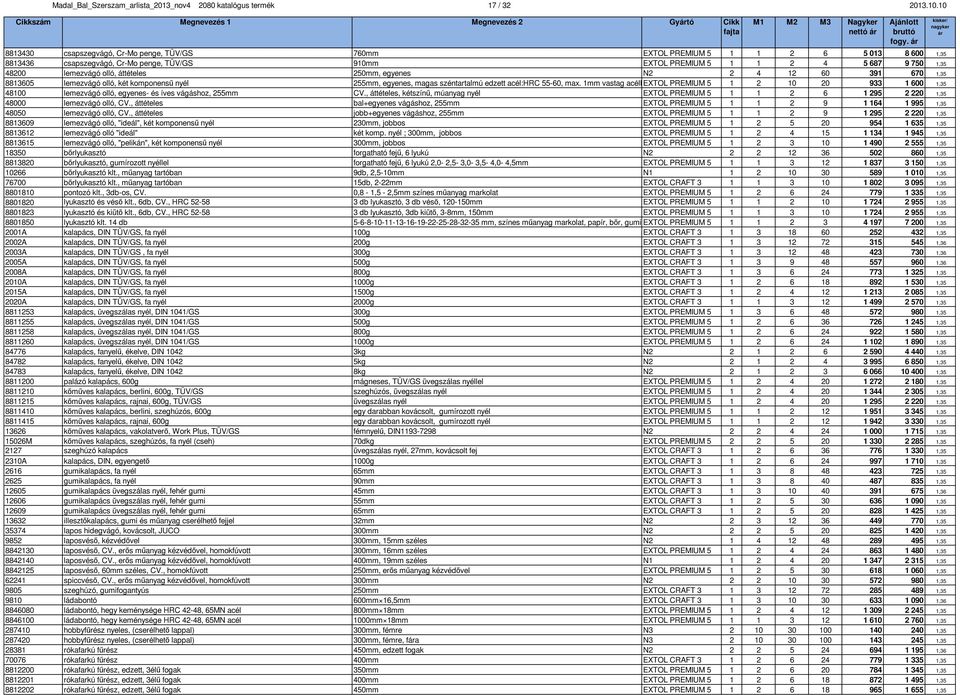Select item number 8813430
This screenshot has width=960, height=695.
pyautogui.click(x=20, y=53)
